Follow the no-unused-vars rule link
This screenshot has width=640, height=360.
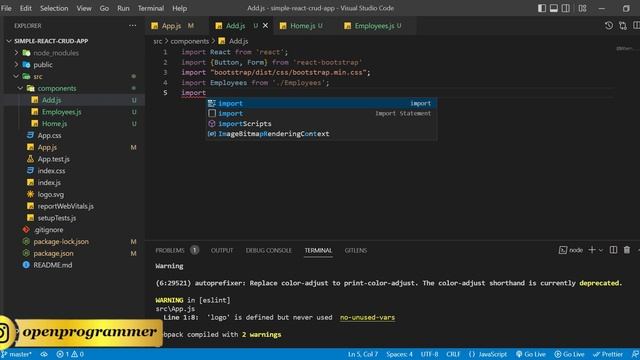(367, 317)
